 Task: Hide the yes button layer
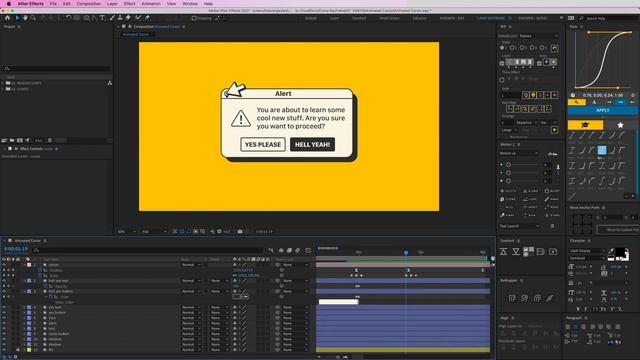click(4, 313)
